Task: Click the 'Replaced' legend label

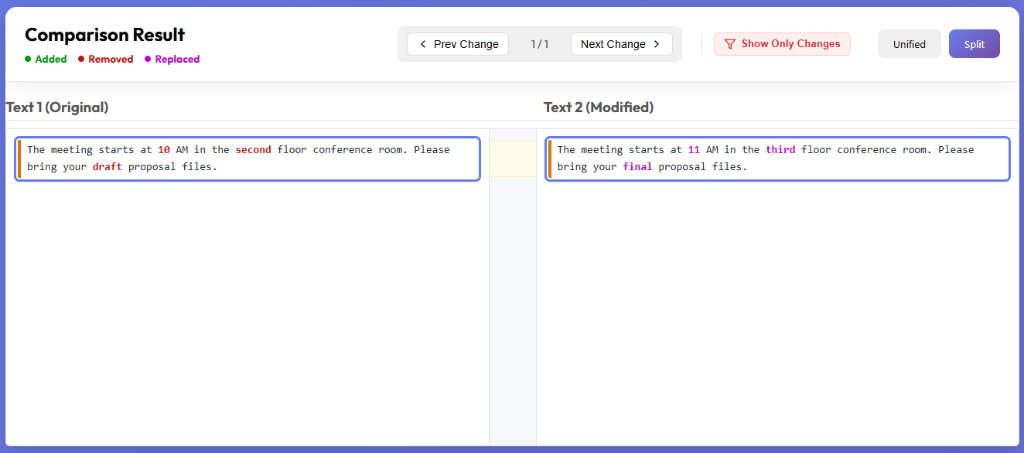Action: (177, 59)
